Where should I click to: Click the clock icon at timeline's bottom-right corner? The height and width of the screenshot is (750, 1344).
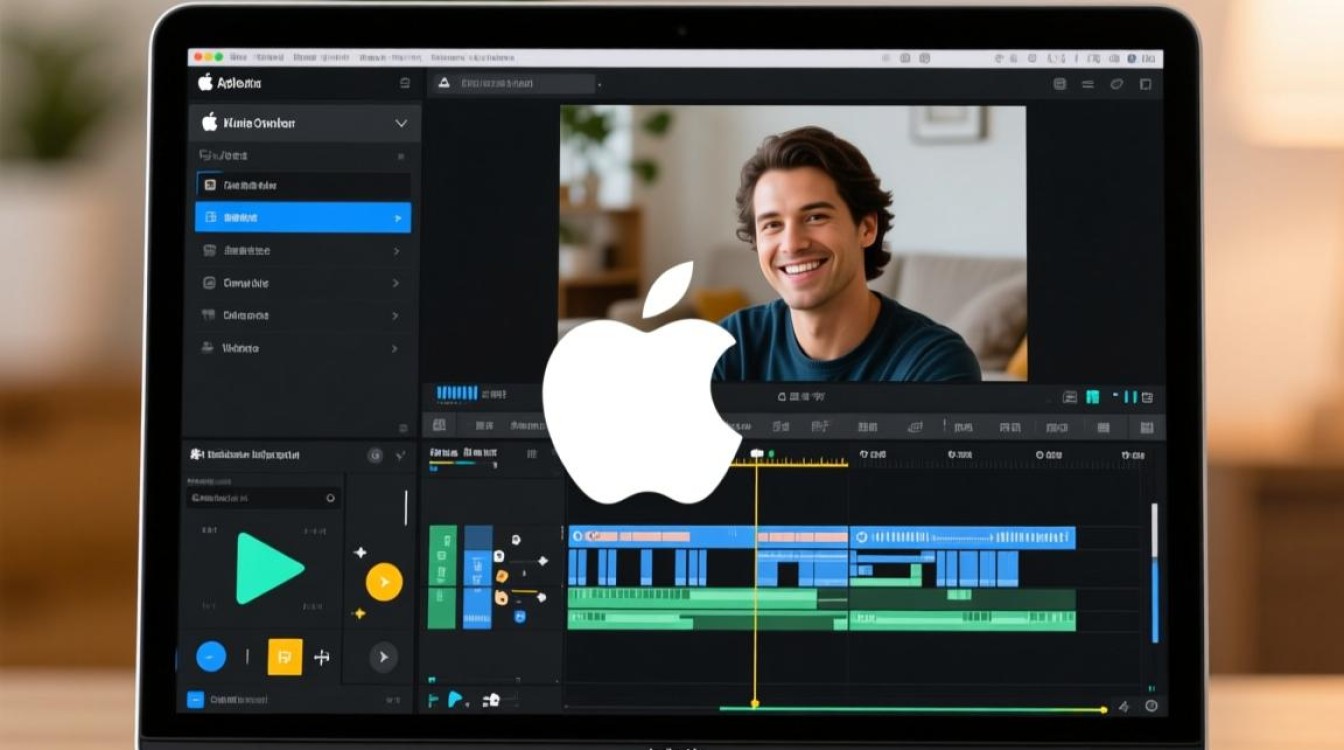tap(1151, 706)
